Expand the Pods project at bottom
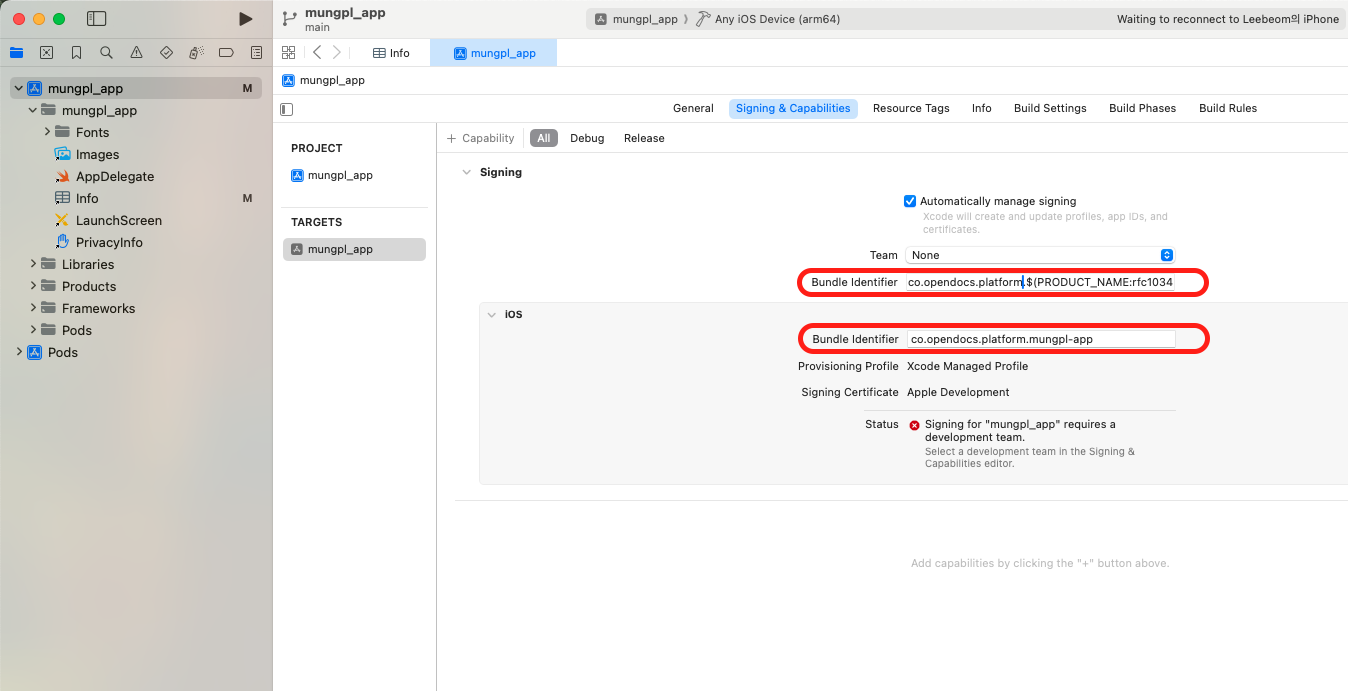Viewport: 1348px width, 691px height. pyautogui.click(x=18, y=352)
